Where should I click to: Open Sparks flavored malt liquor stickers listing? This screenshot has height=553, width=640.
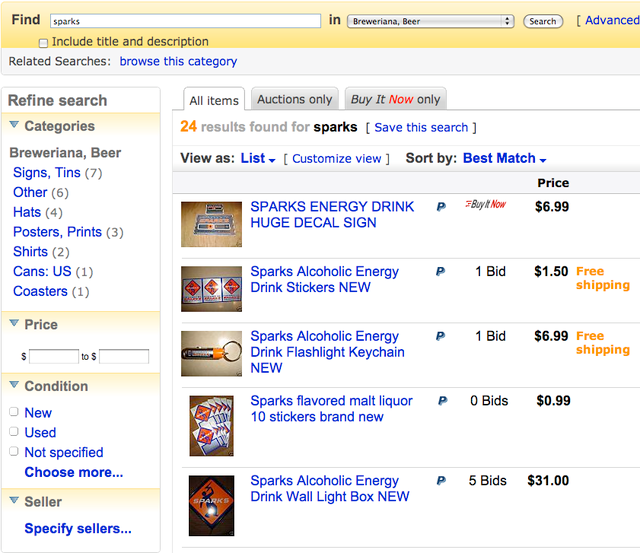pos(331,409)
